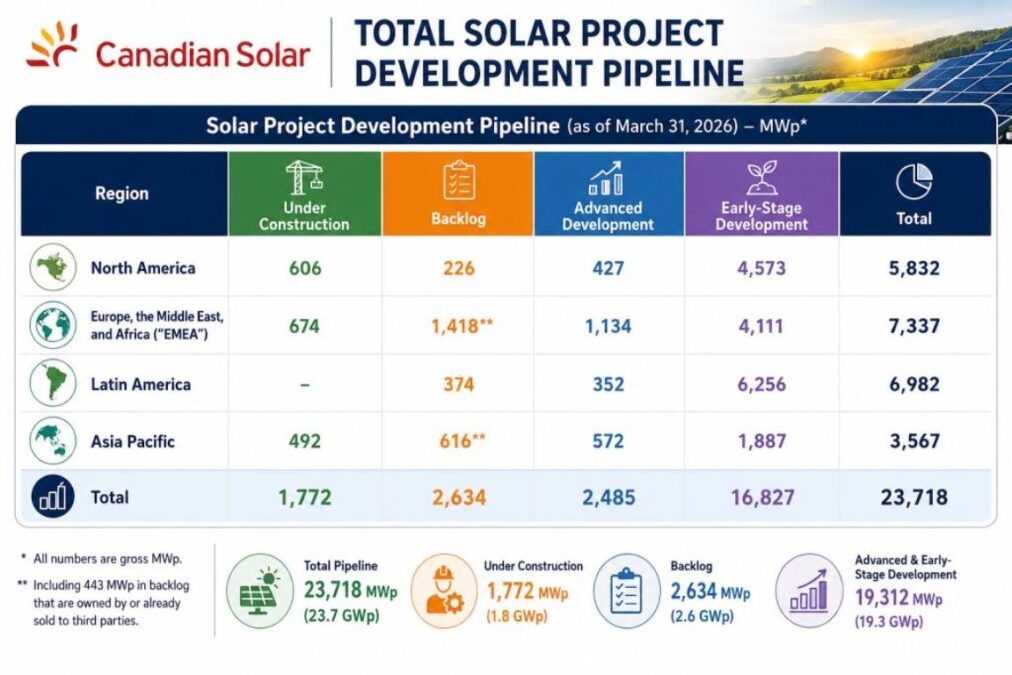The image size is (1012, 675).
Task: Click the early-stage total 16,827
Action: tap(762, 498)
